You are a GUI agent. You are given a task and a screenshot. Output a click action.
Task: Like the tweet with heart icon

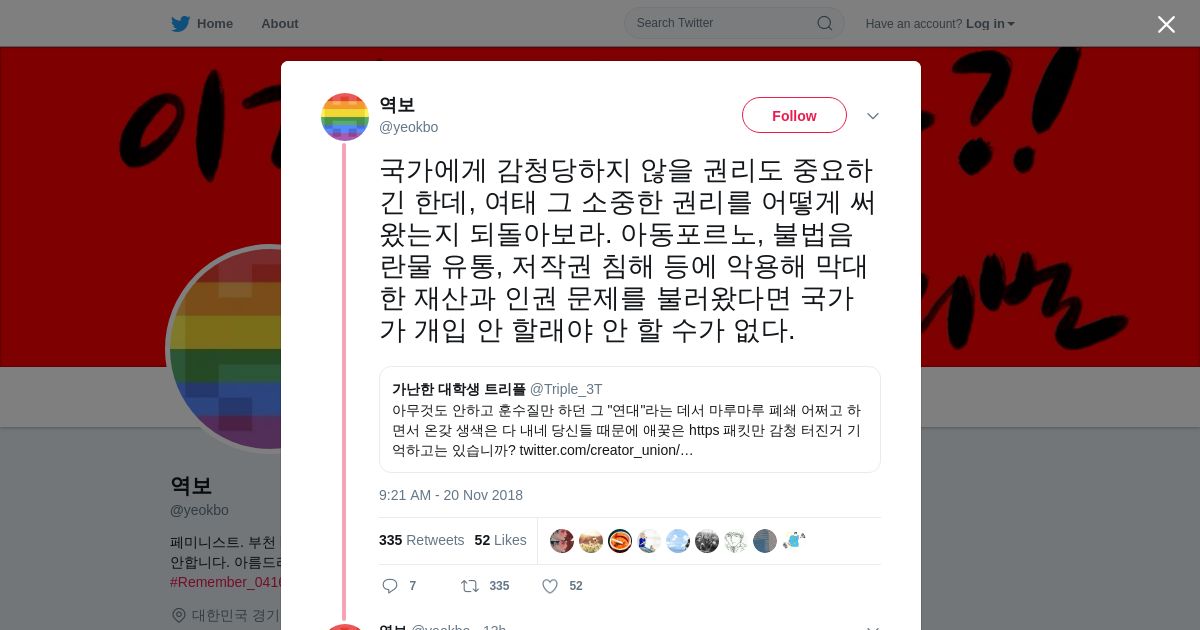(x=549, y=586)
